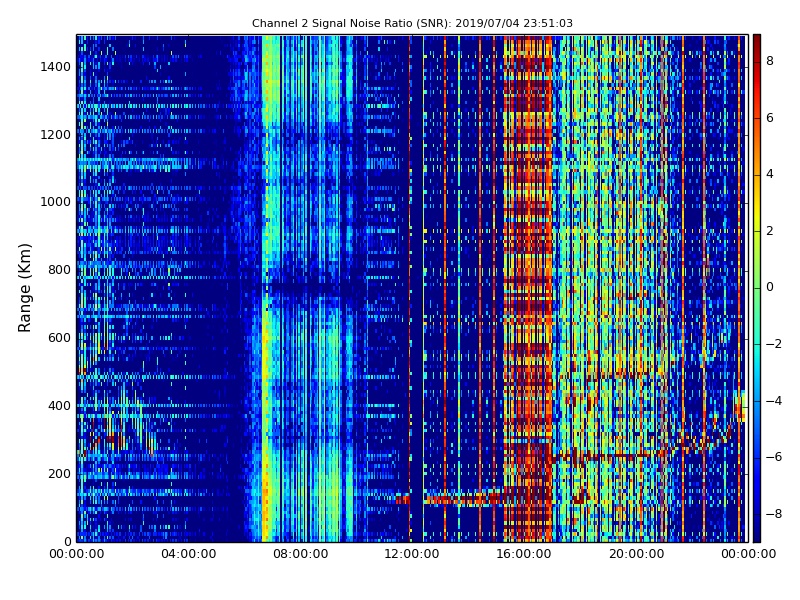Click the 1400 range tick label
Viewport: 800px width, 600px height.
point(56,67)
